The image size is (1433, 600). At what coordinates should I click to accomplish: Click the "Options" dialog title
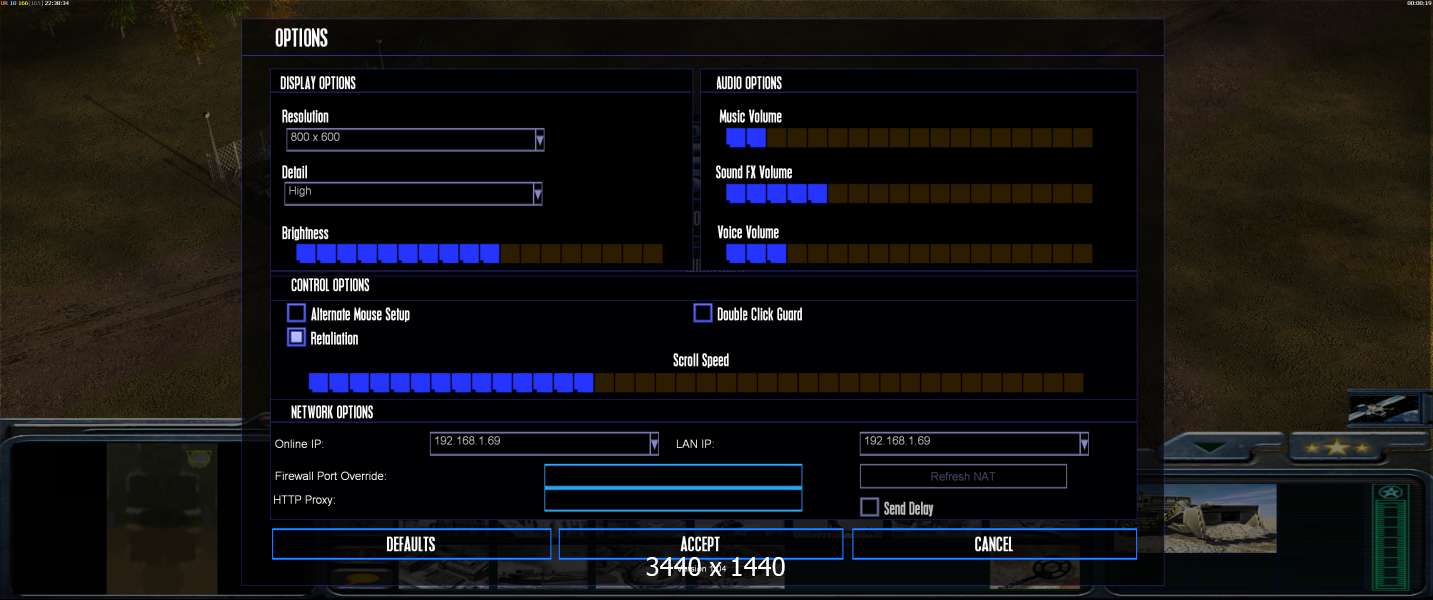pos(301,38)
